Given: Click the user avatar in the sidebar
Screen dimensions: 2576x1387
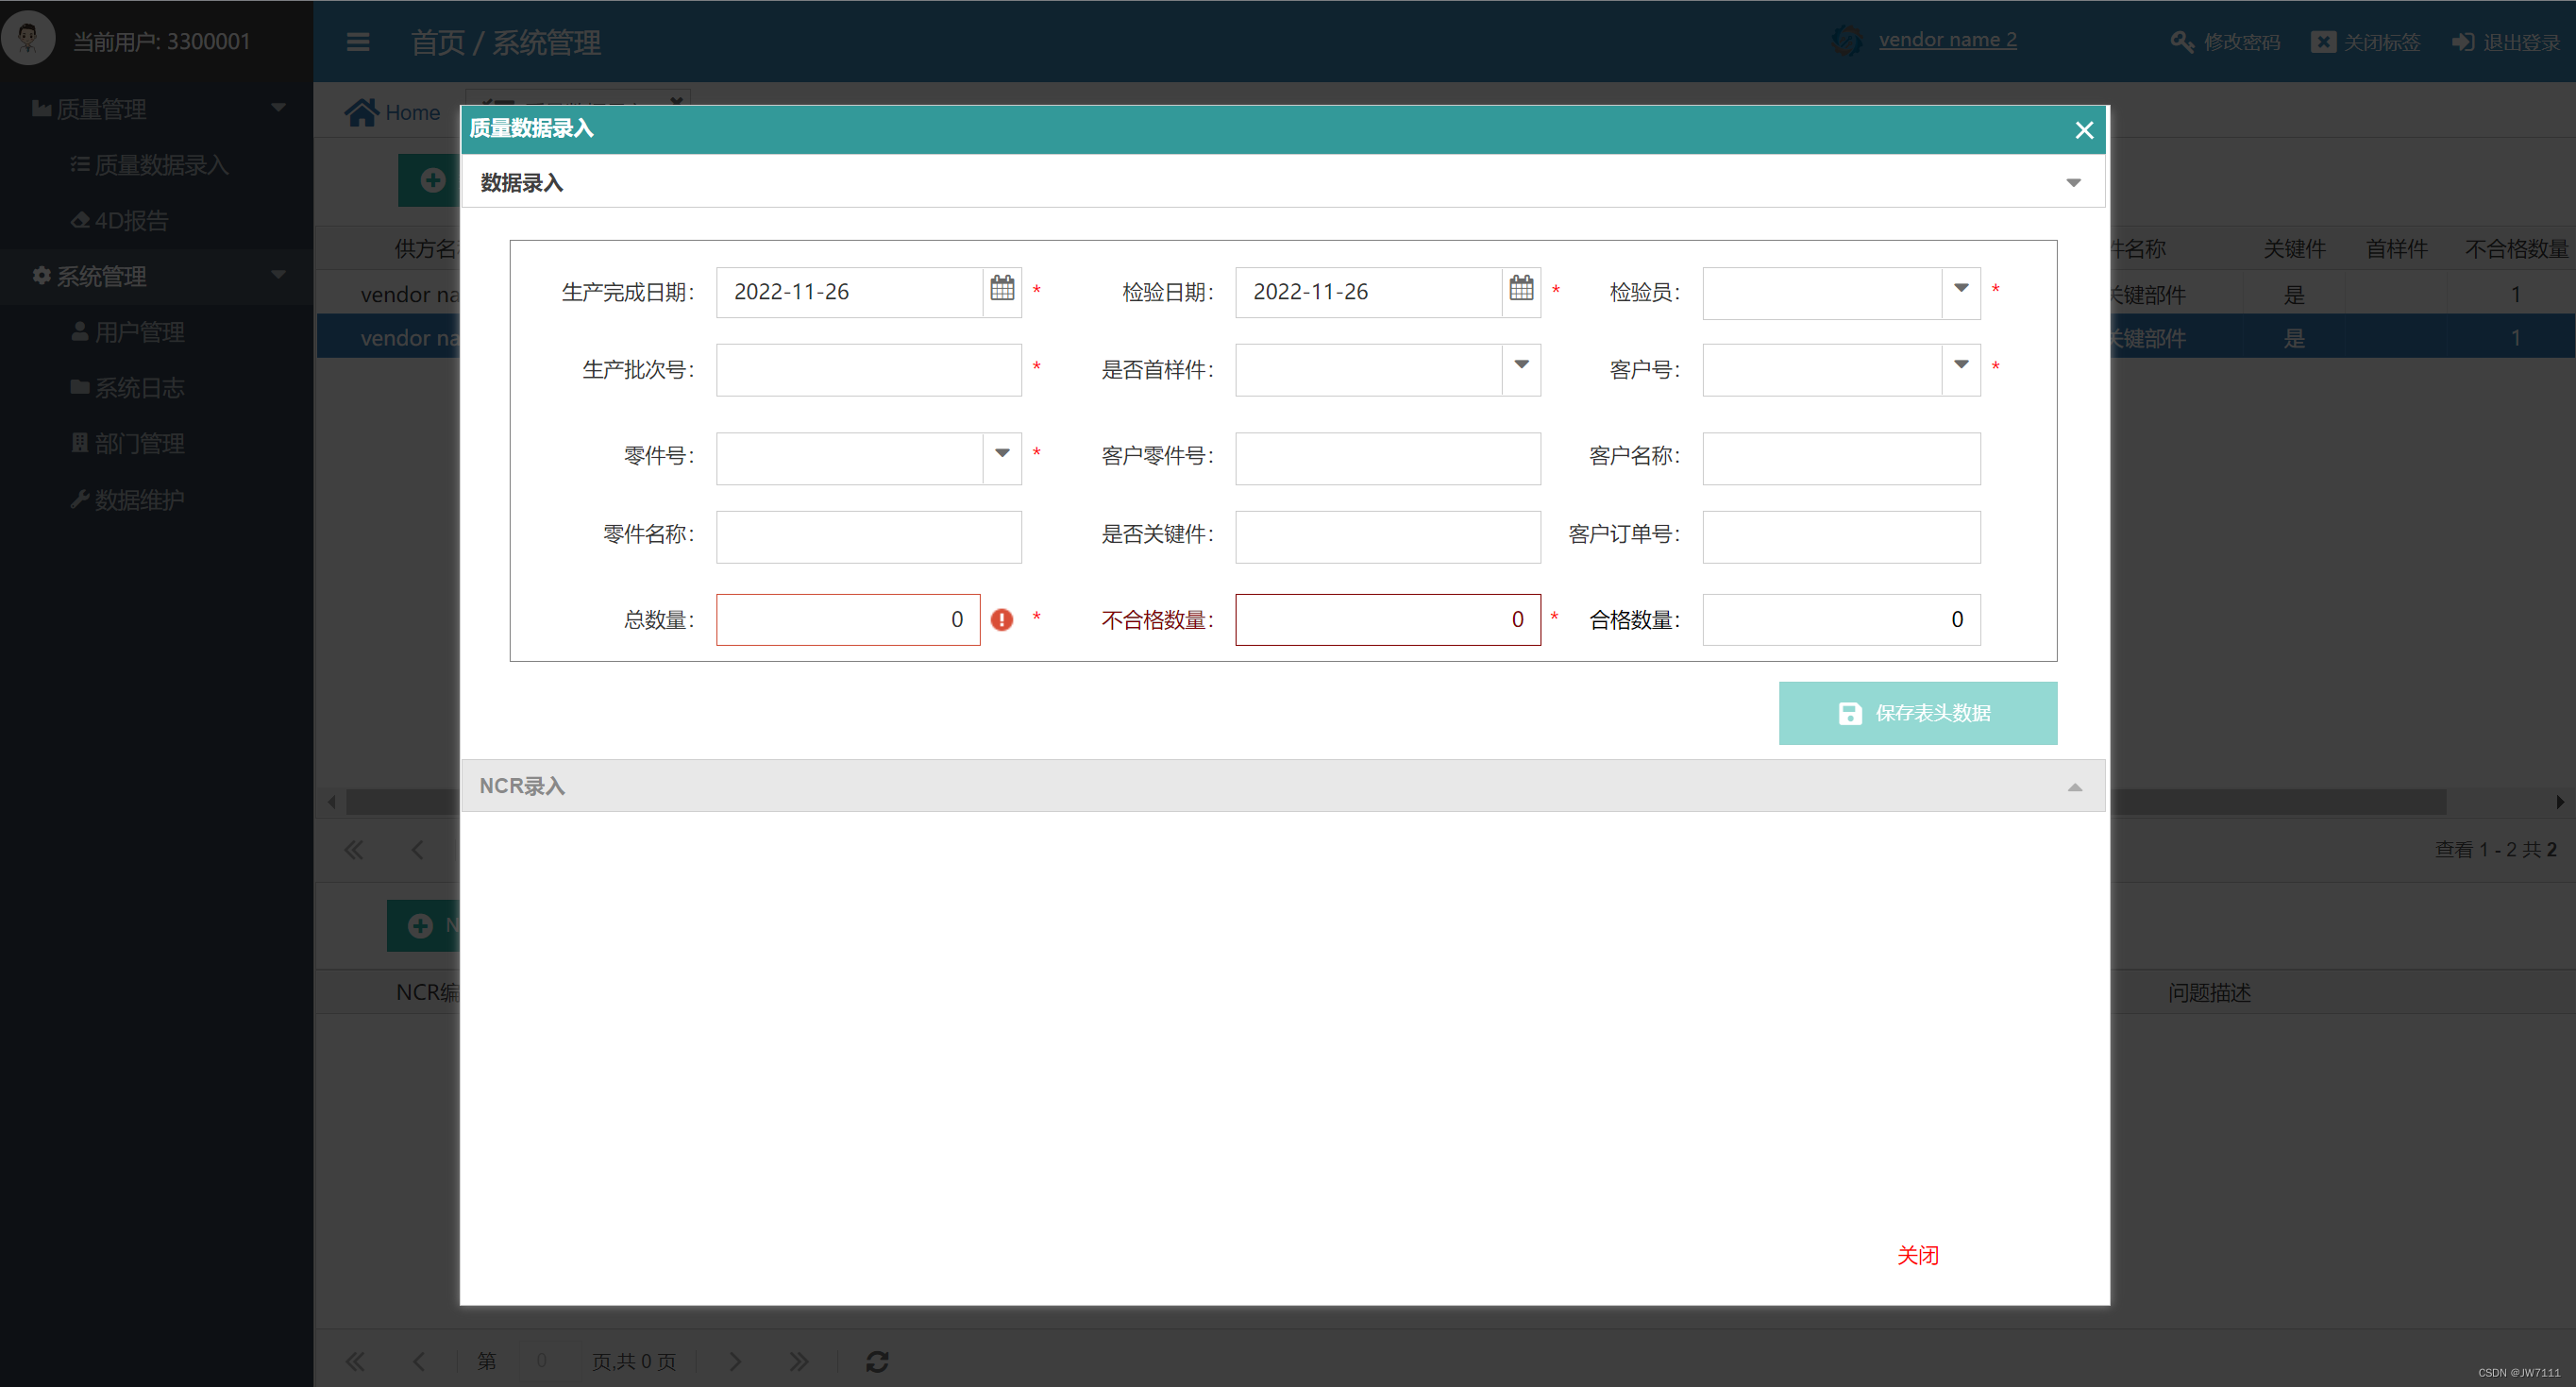Looking at the screenshot, I should click(x=28, y=38).
